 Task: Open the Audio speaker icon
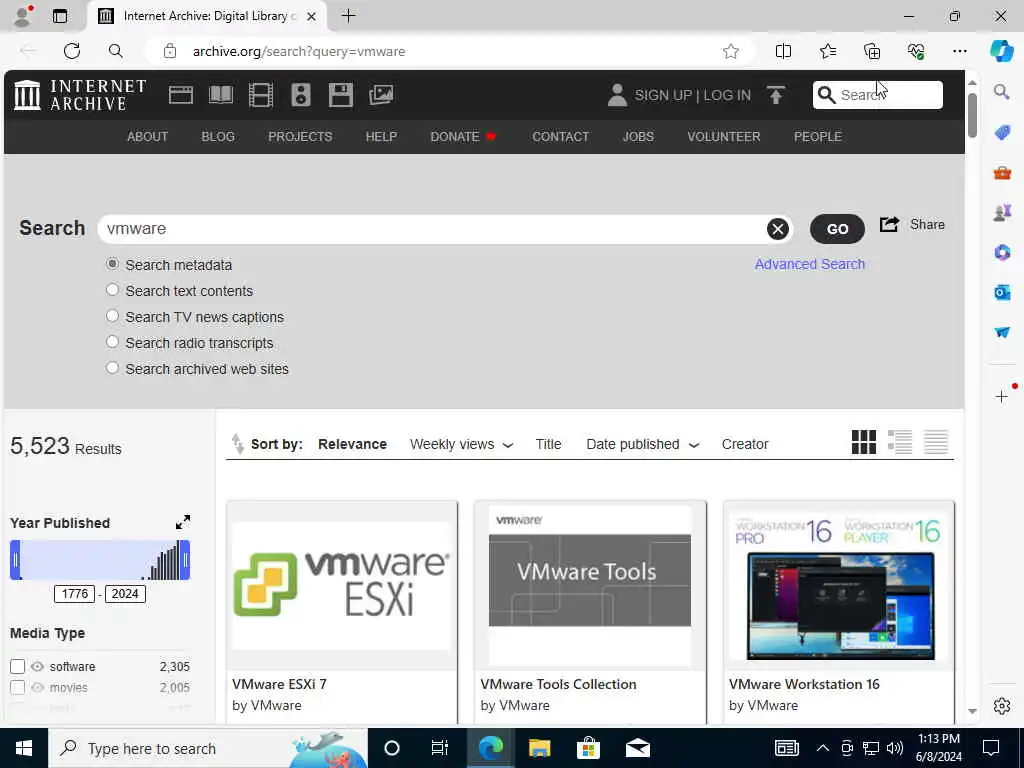tap(300, 95)
